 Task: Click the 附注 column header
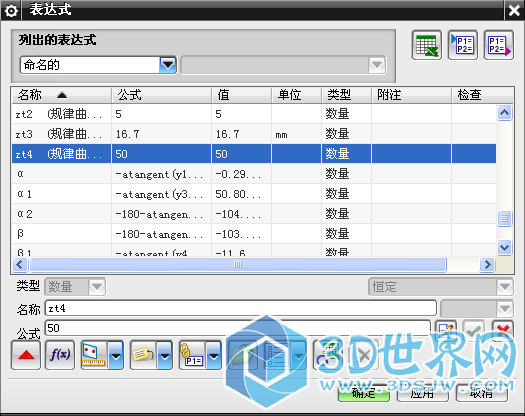click(x=411, y=95)
